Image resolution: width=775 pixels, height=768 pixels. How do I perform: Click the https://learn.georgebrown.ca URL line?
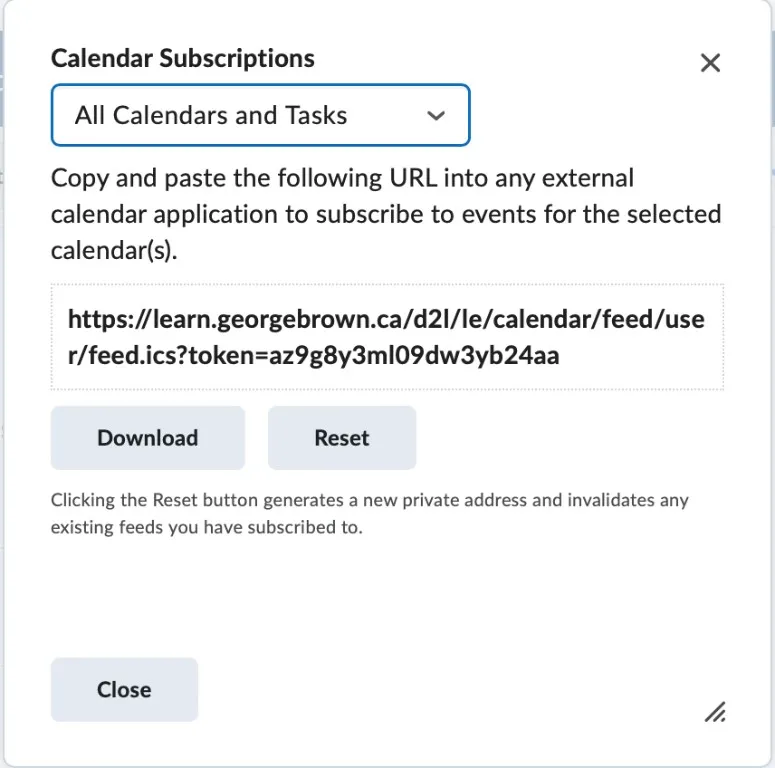[386, 320]
